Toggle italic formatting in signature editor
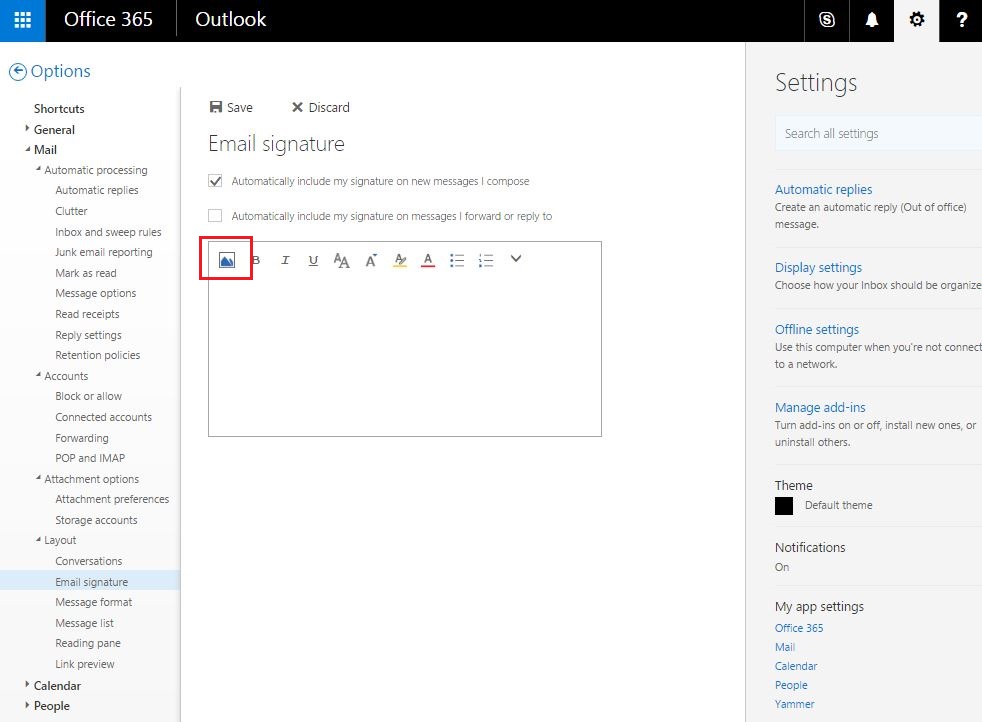The height and width of the screenshot is (722, 982). click(285, 259)
